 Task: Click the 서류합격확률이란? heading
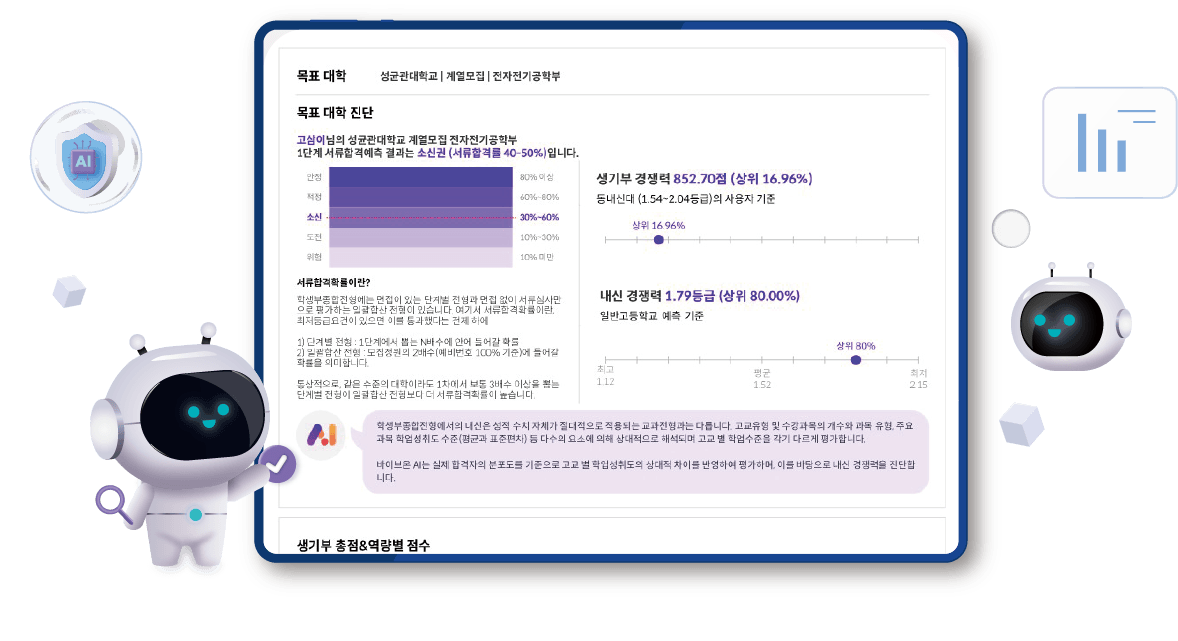pyautogui.click(x=334, y=283)
